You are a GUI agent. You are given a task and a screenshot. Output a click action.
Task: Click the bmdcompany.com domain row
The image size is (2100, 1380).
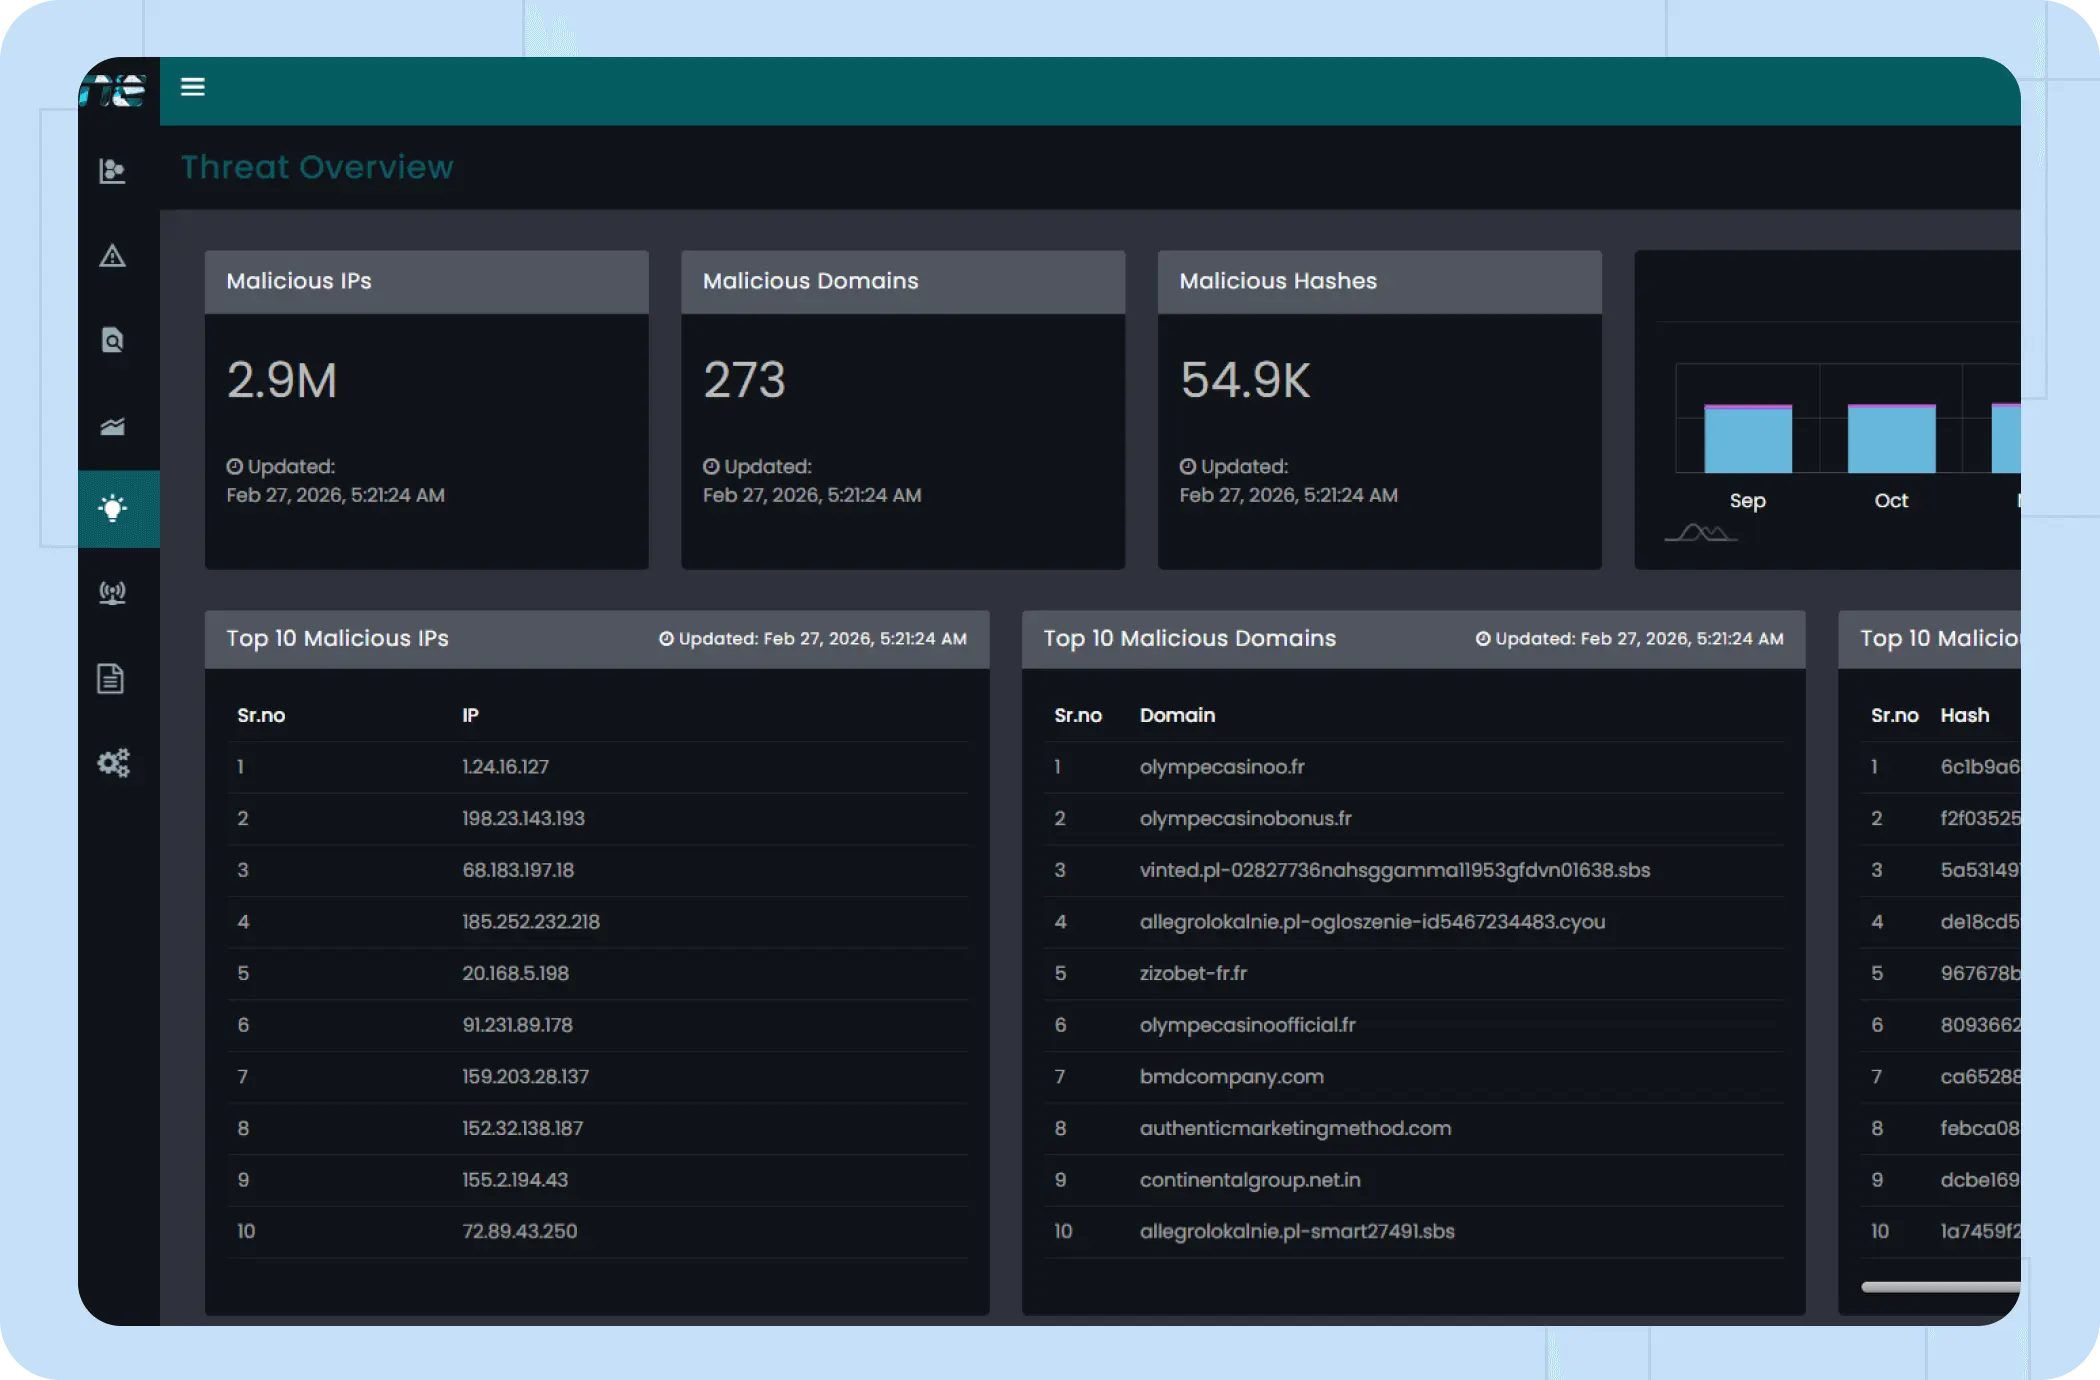(1231, 1077)
